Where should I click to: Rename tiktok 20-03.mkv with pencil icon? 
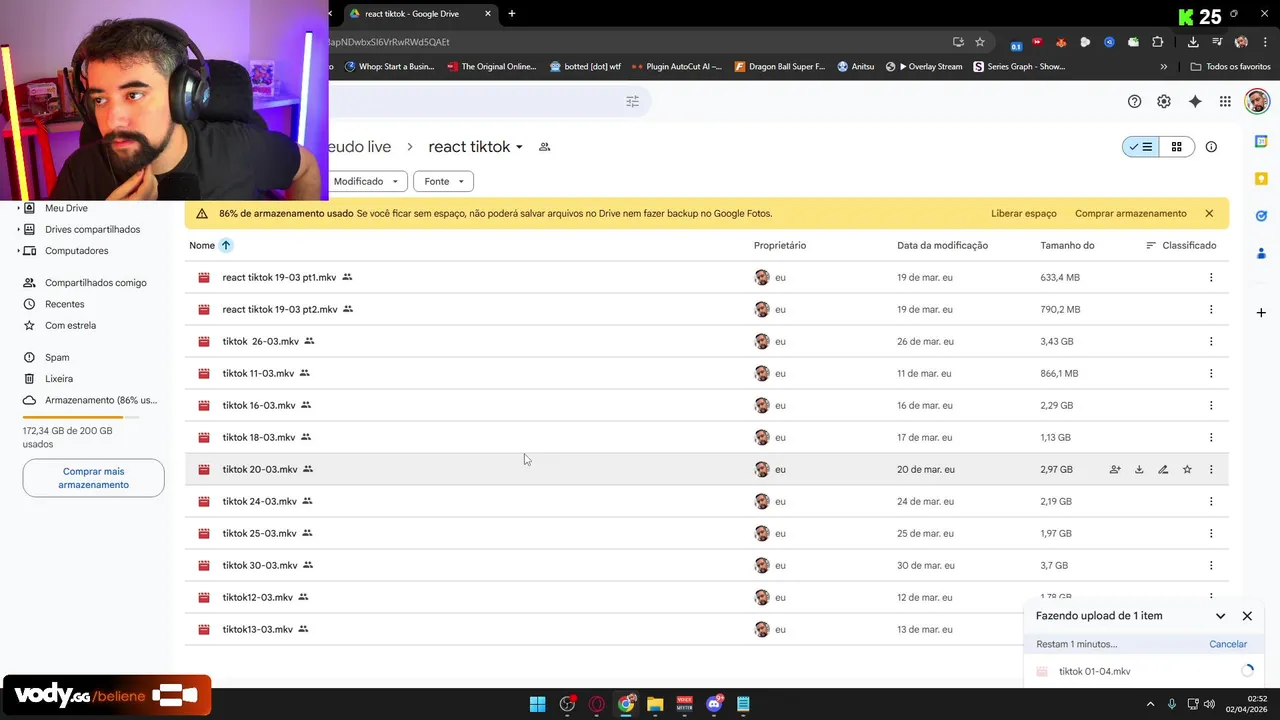1163,469
